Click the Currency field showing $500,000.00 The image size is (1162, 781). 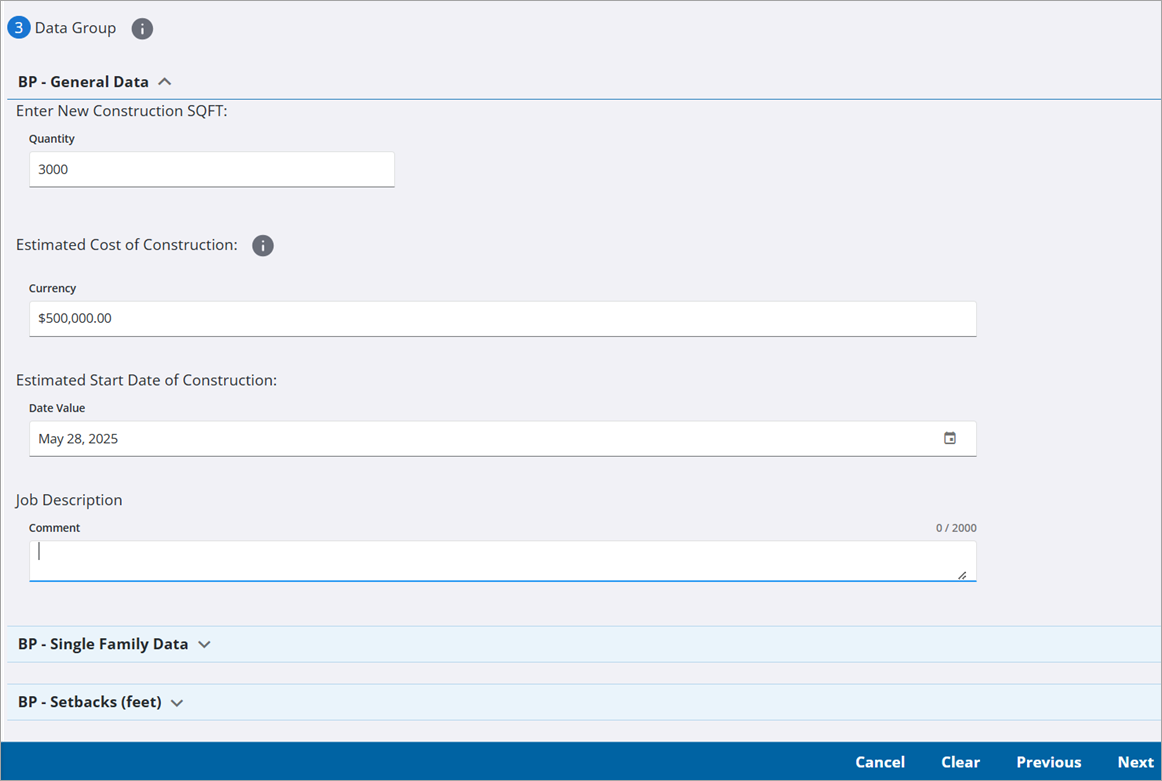click(502, 319)
